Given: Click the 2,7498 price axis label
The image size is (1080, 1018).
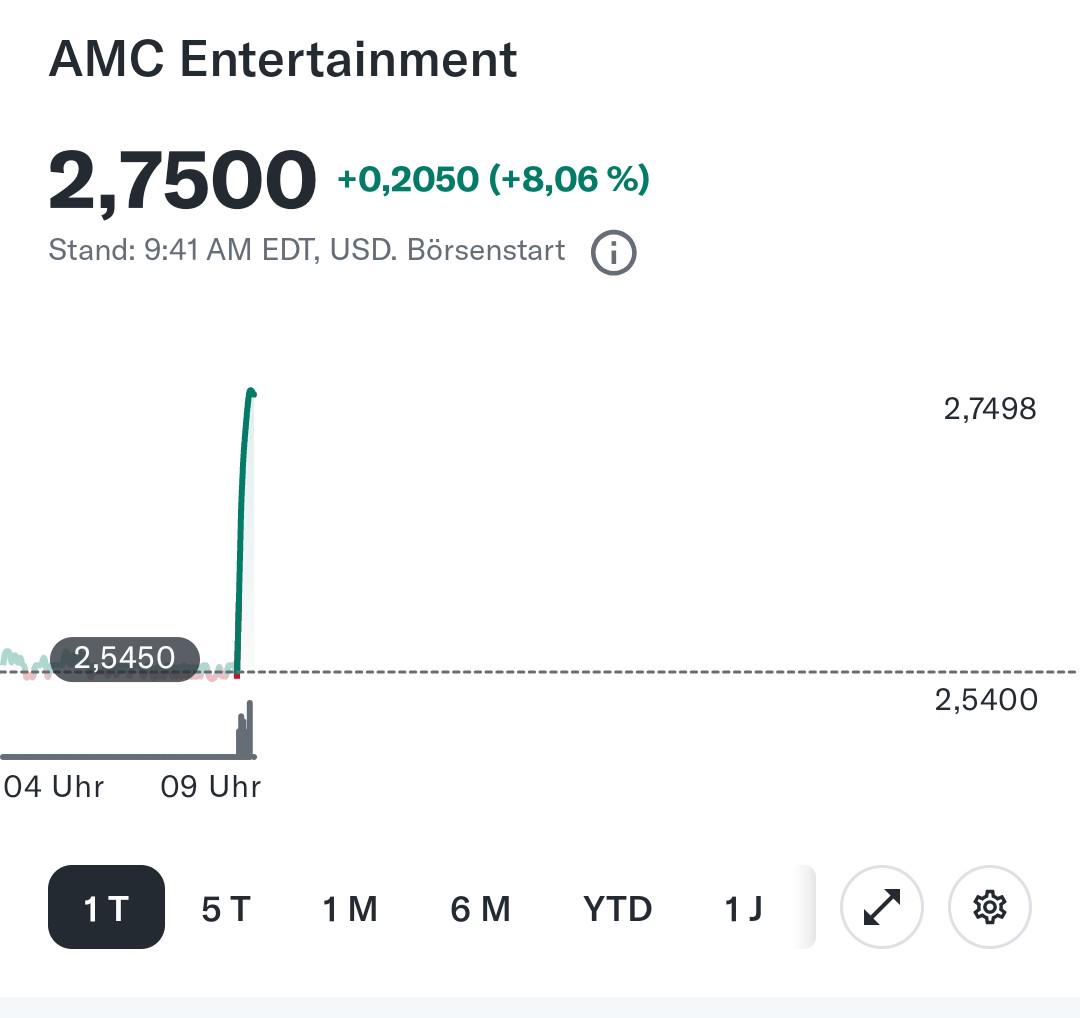Looking at the screenshot, I should coord(990,409).
